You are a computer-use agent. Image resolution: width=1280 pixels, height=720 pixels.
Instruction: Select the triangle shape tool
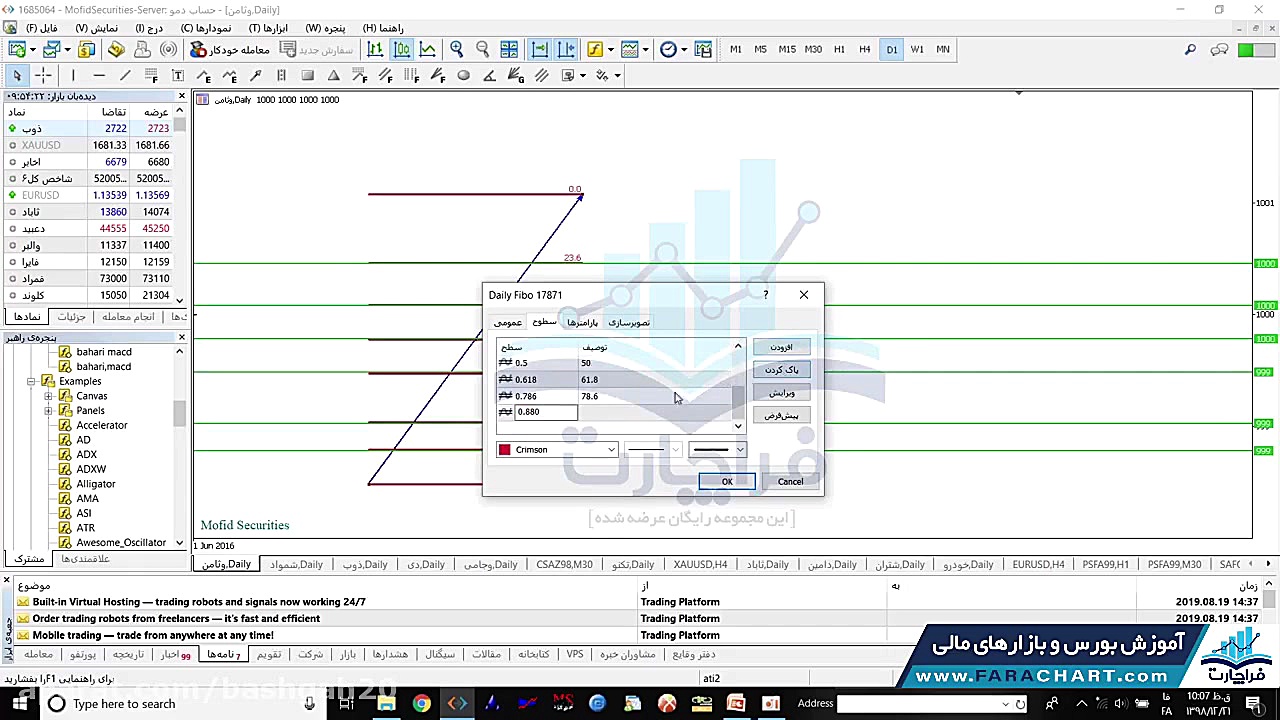pyautogui.click(x=333, y=75)
